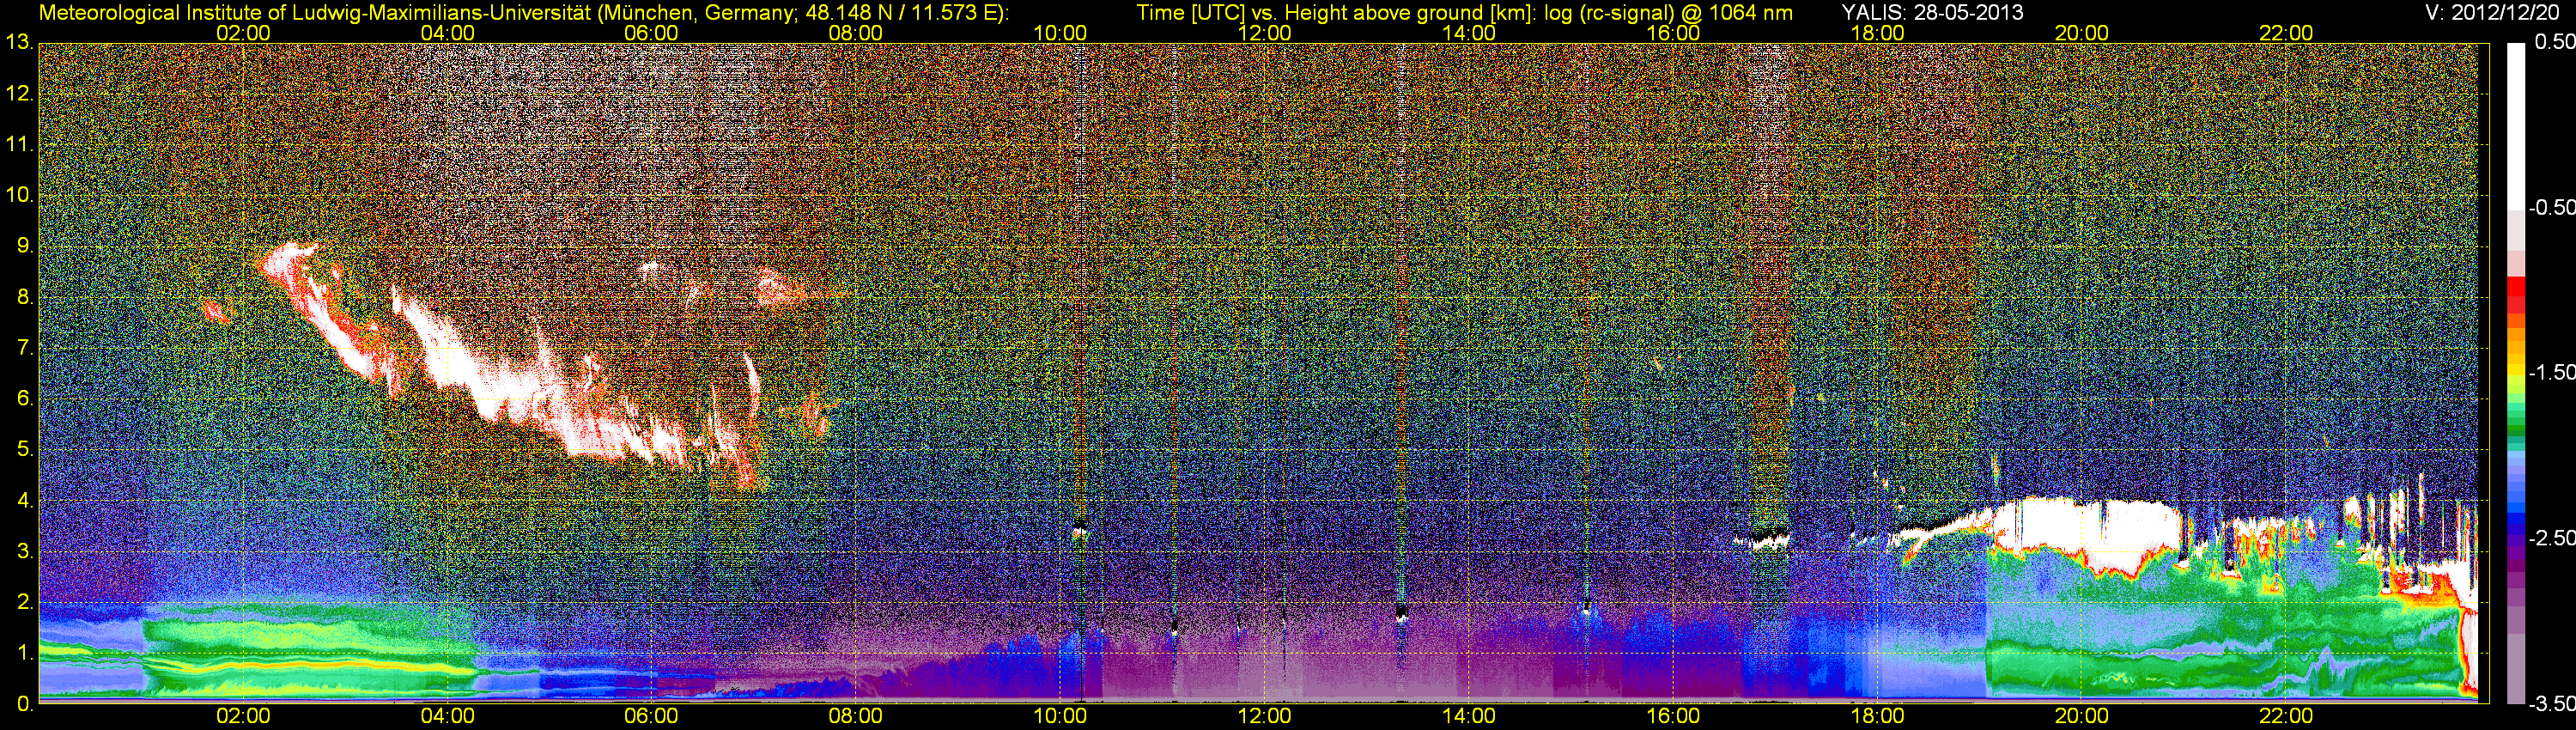Click the height axis label 3

(24, 551)
